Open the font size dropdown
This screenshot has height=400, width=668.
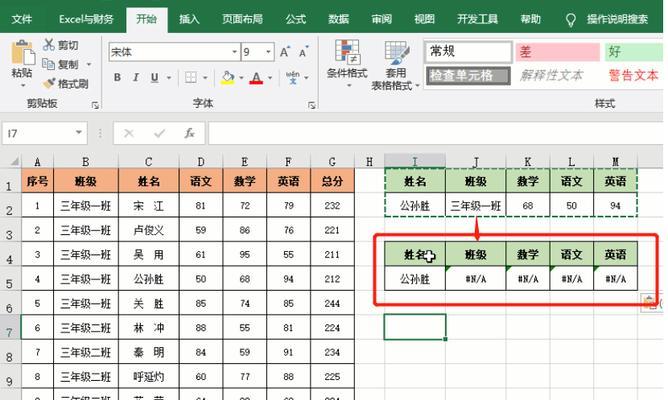pyautogui.click(x=268, y=52)
